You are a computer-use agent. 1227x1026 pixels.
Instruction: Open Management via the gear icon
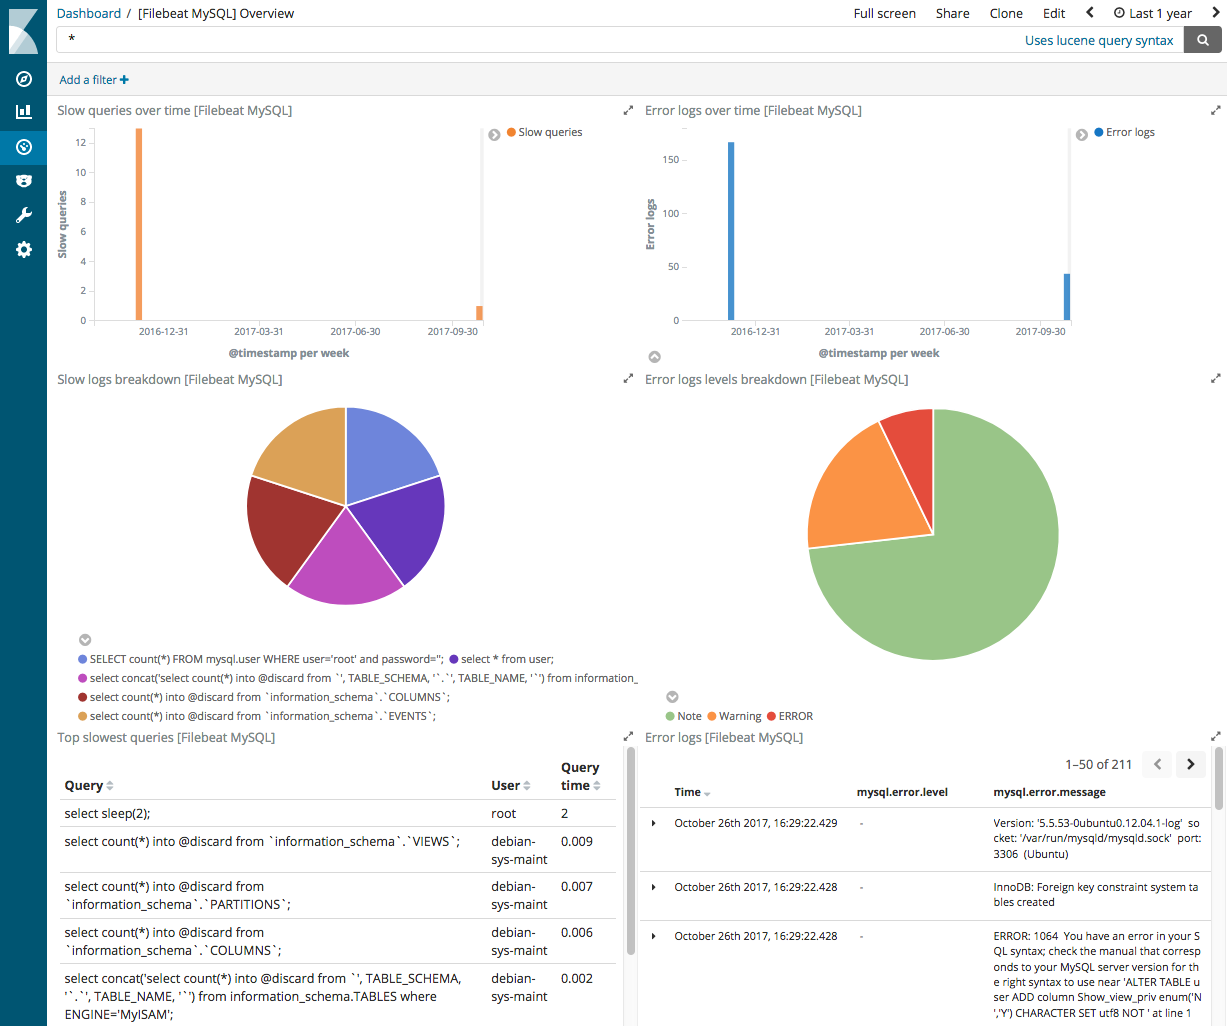coord(23,249)
